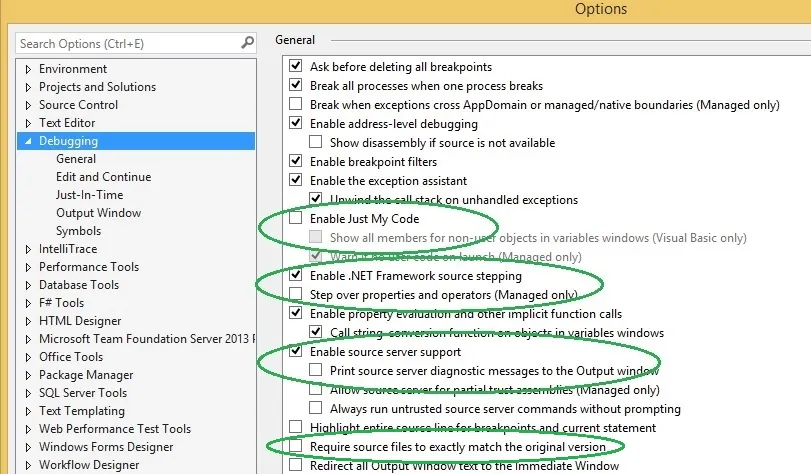This screenshot has height=474, width=811.
Task: Disable .NET Framework source stepping
Action: 296,275
